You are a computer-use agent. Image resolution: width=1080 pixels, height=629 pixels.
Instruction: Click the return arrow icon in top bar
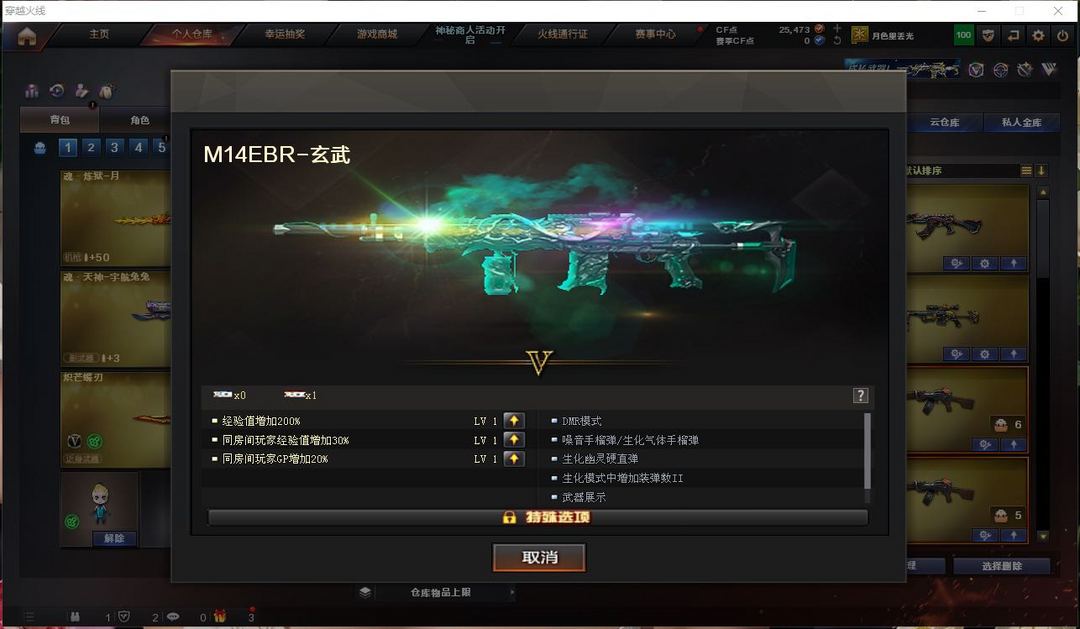point(1013,35)
